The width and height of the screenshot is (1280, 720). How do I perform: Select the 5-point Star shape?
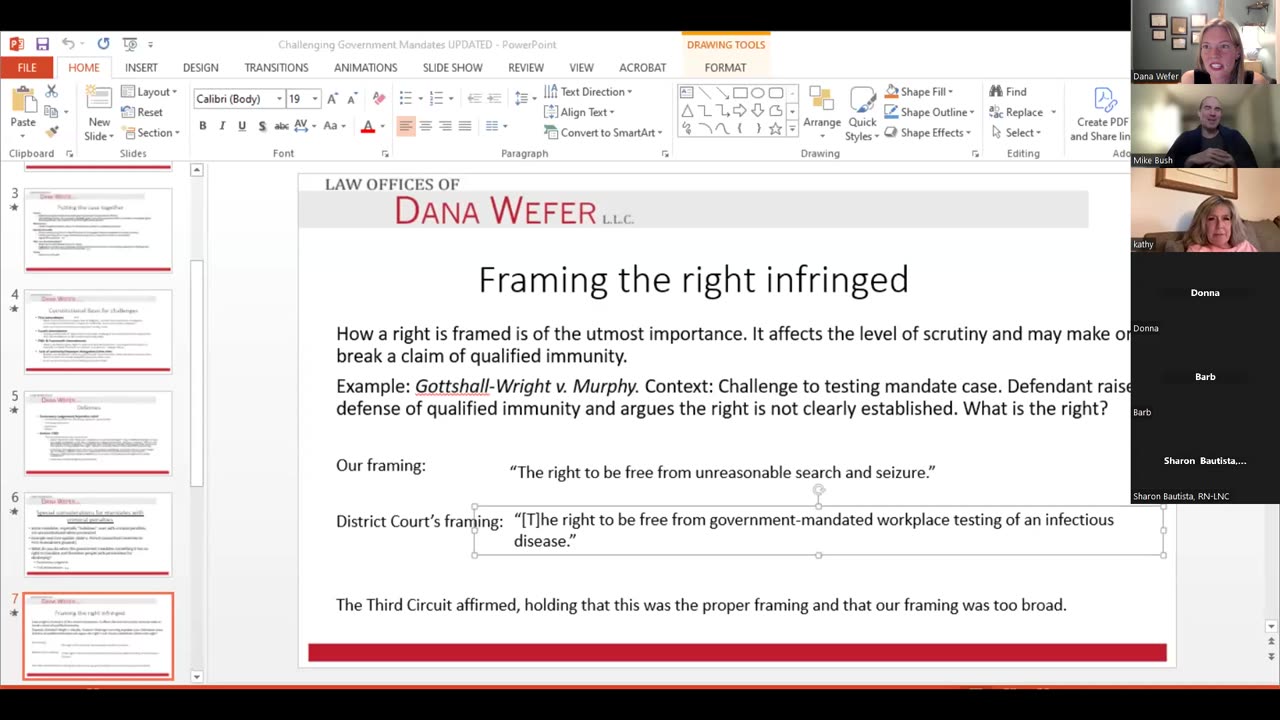(775, 129)
